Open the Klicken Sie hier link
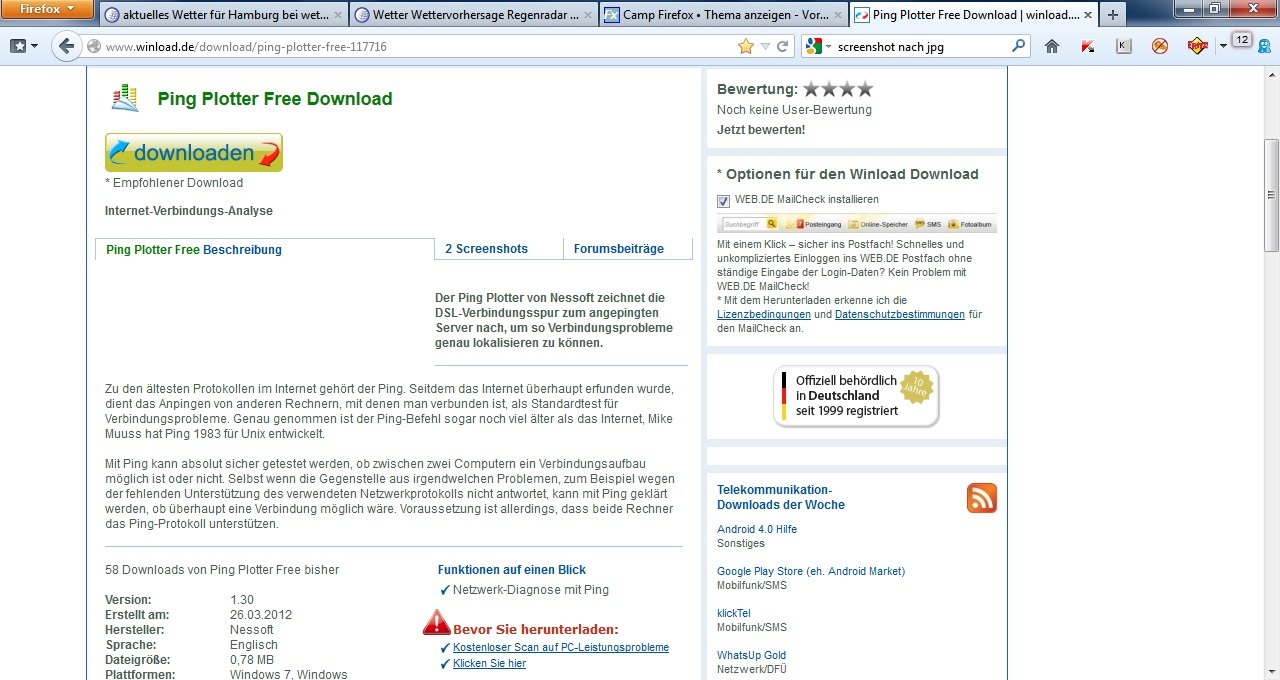The height and width of the screenshot is (680, 1280). [489, 663]
